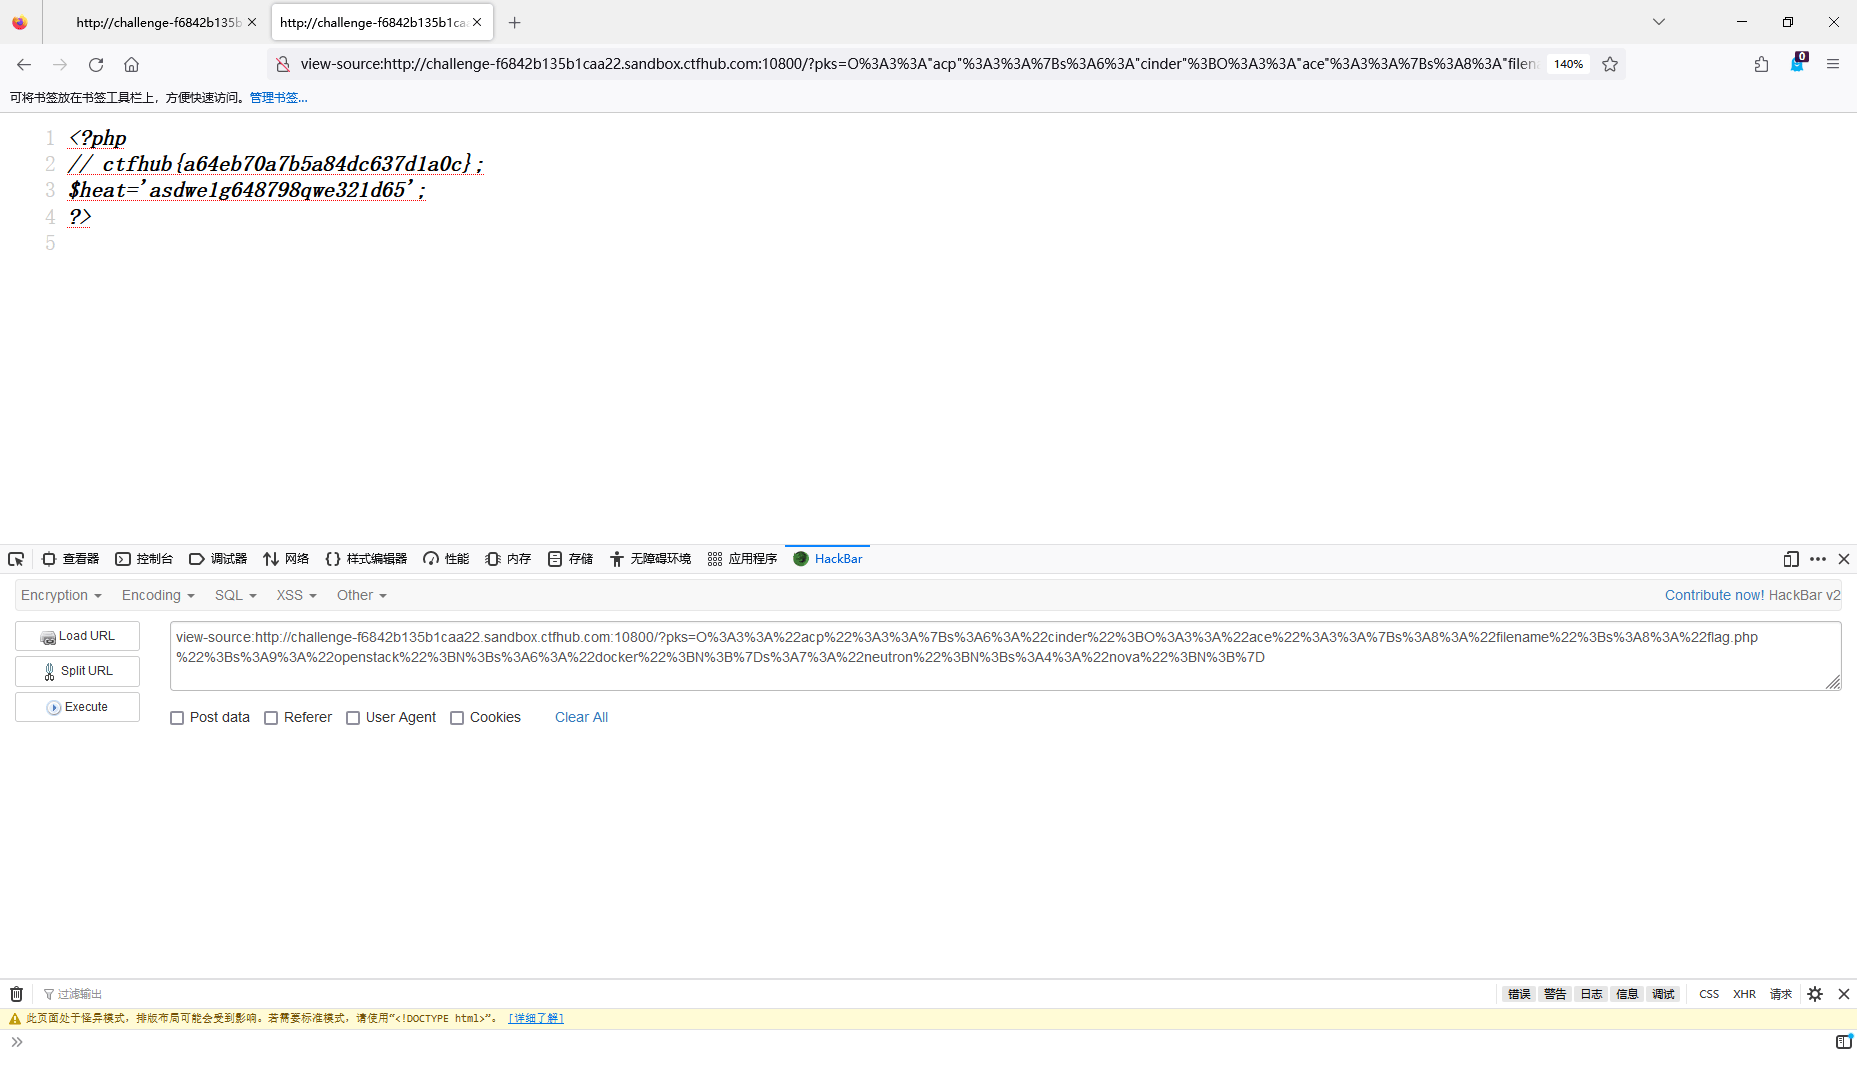The image size is (1857, 1080).
Task: Open the 网络 (Network) devtools tab
Action: (x=286, y=559)
